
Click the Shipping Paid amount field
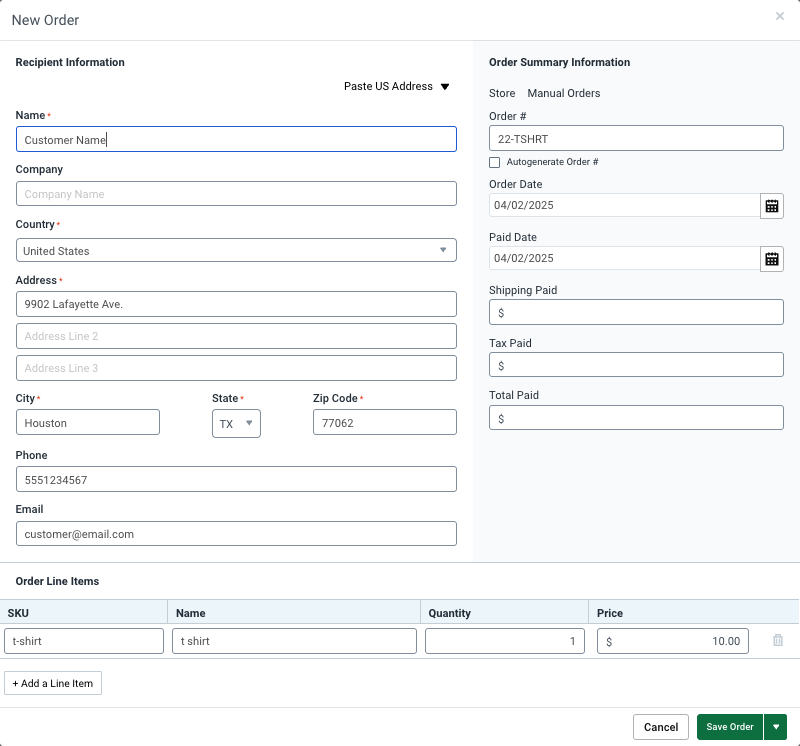[x=636, y=311]
